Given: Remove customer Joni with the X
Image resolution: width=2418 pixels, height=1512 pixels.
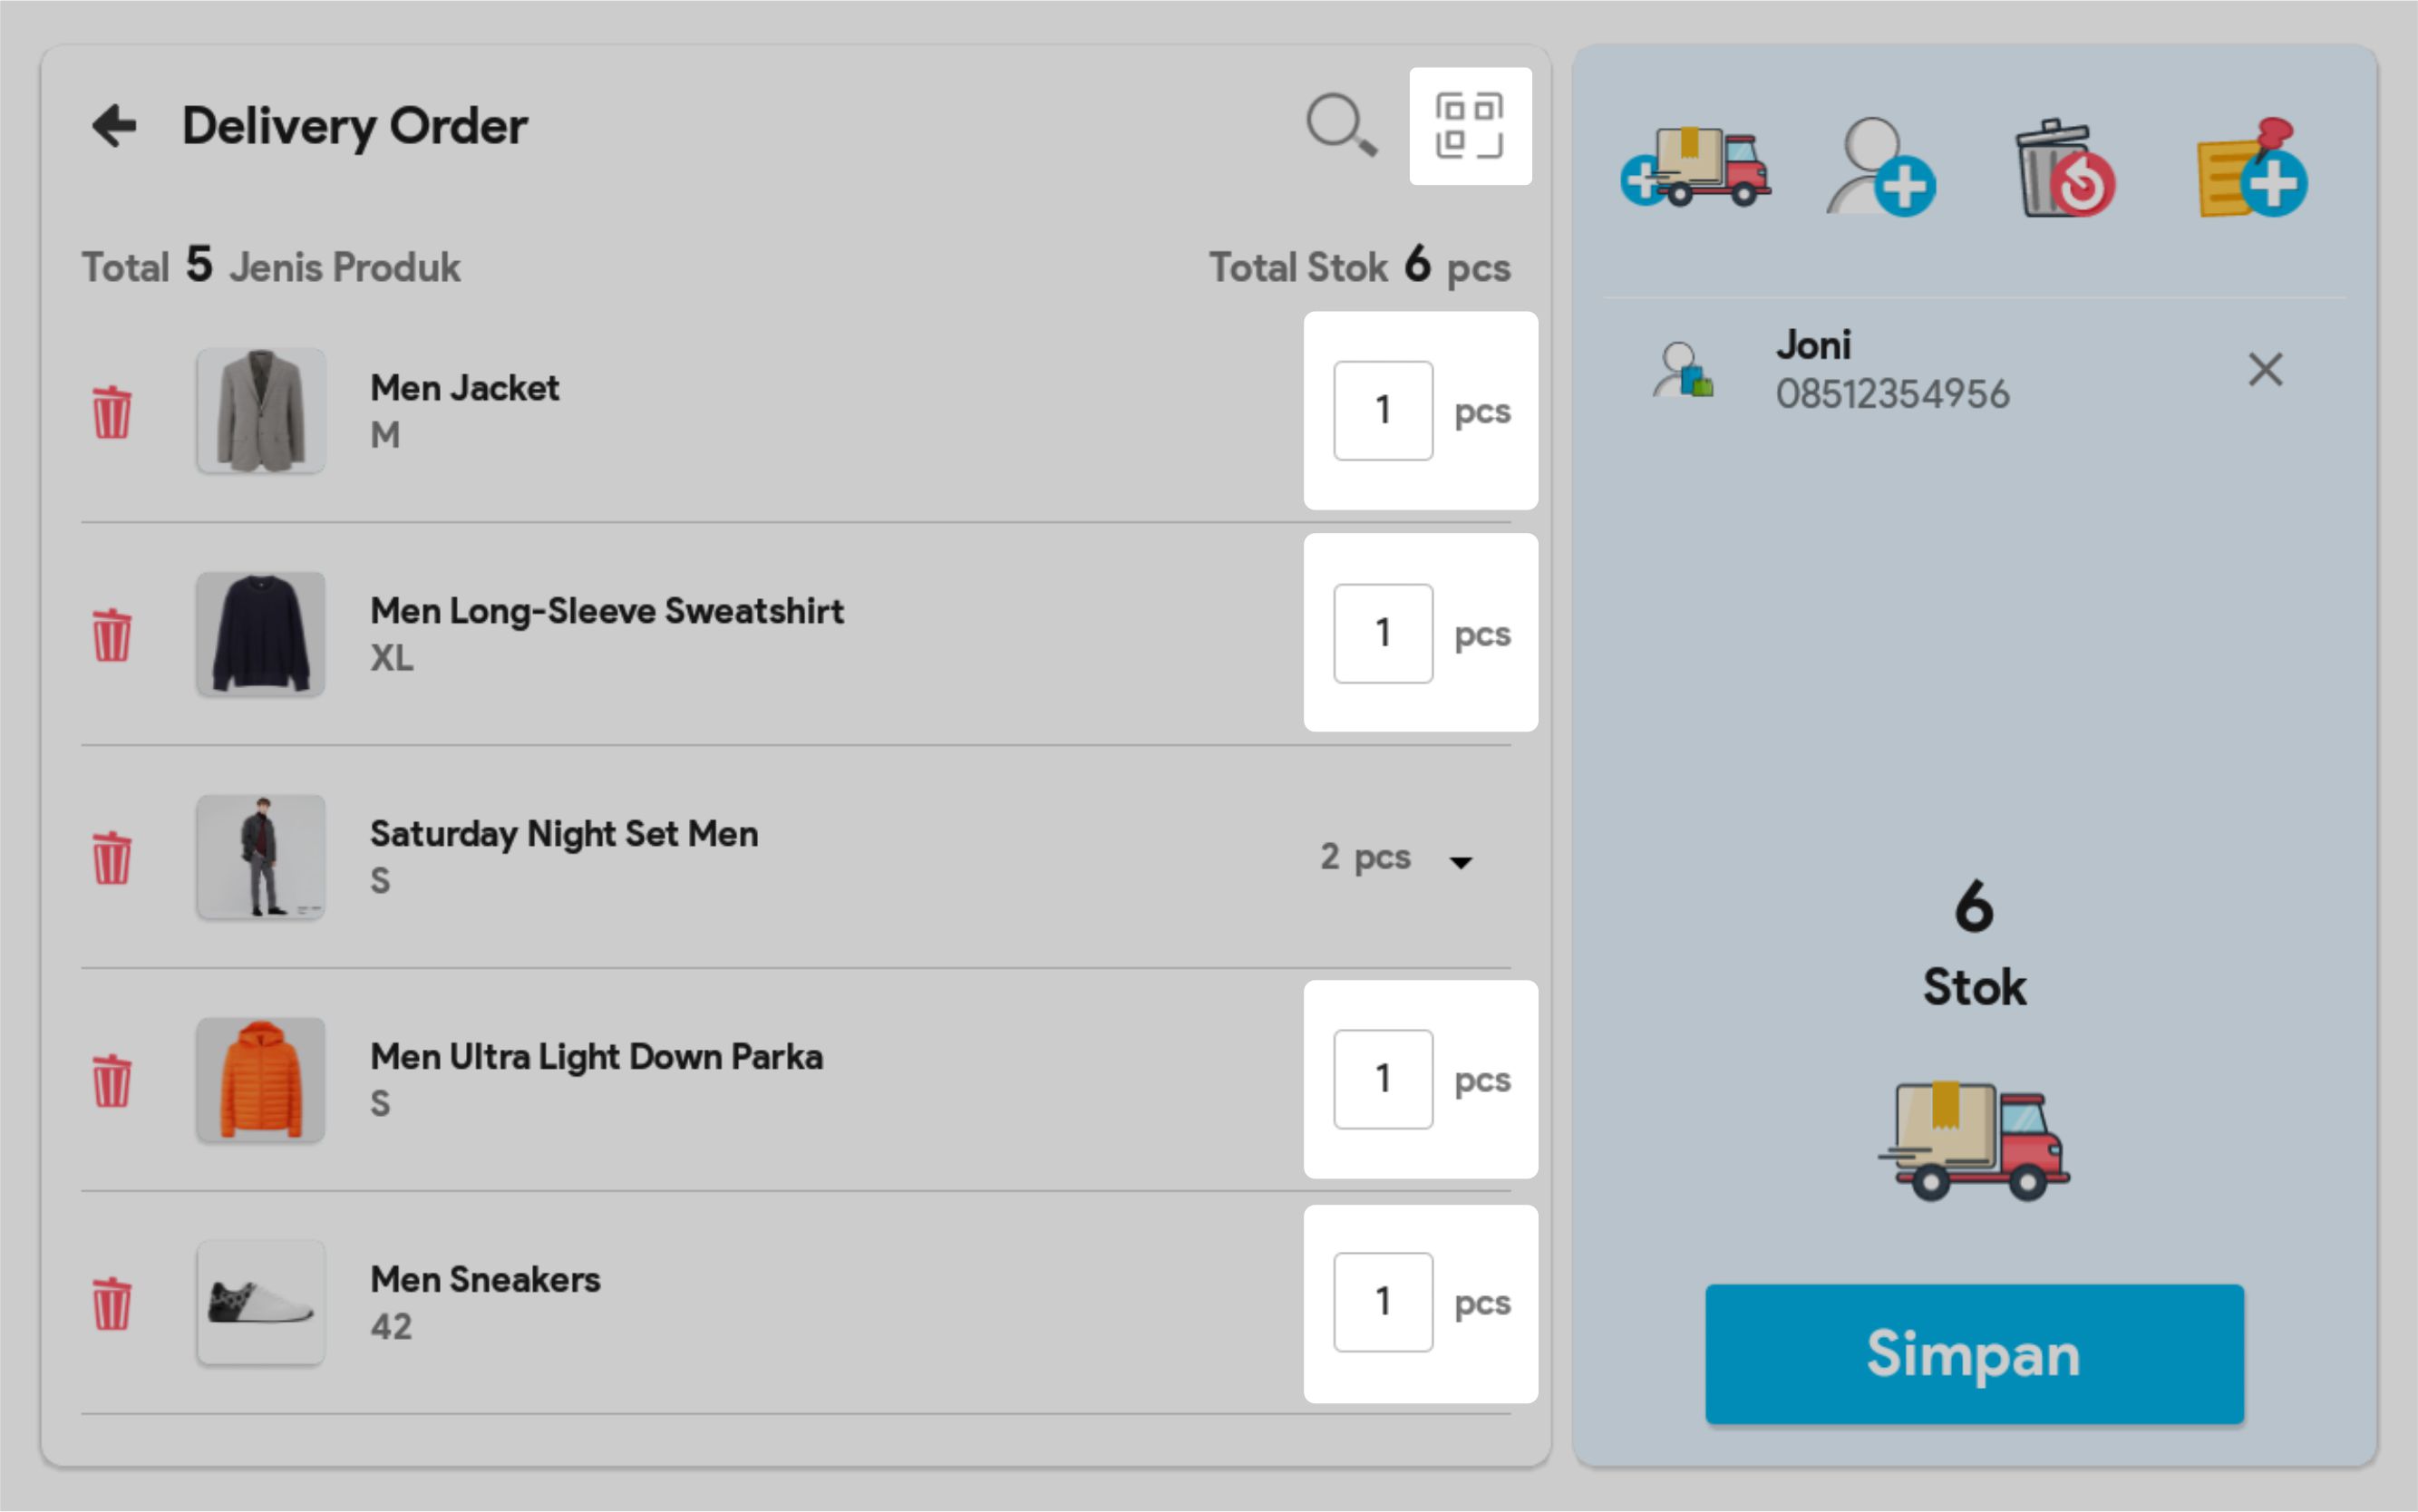Looking at the screenshot, I should (x=2265, y=369).
